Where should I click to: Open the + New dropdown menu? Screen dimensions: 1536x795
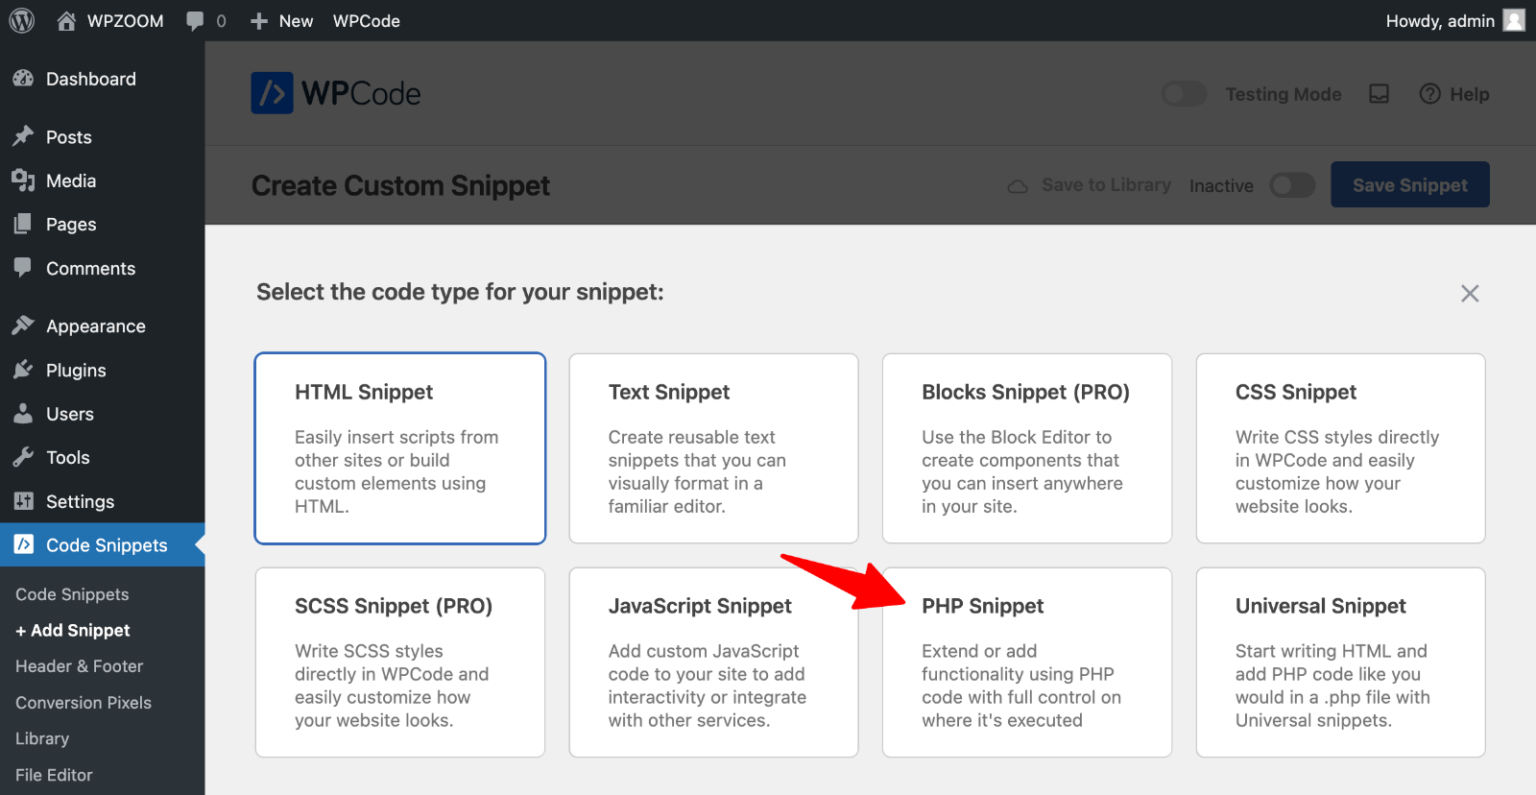281,20
